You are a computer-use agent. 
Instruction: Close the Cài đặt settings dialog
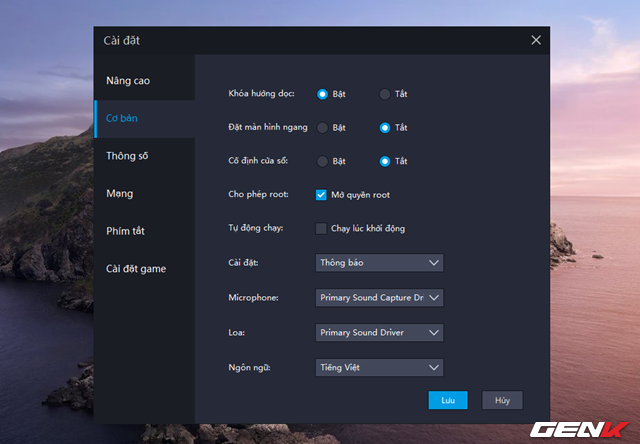coord(536,40)
